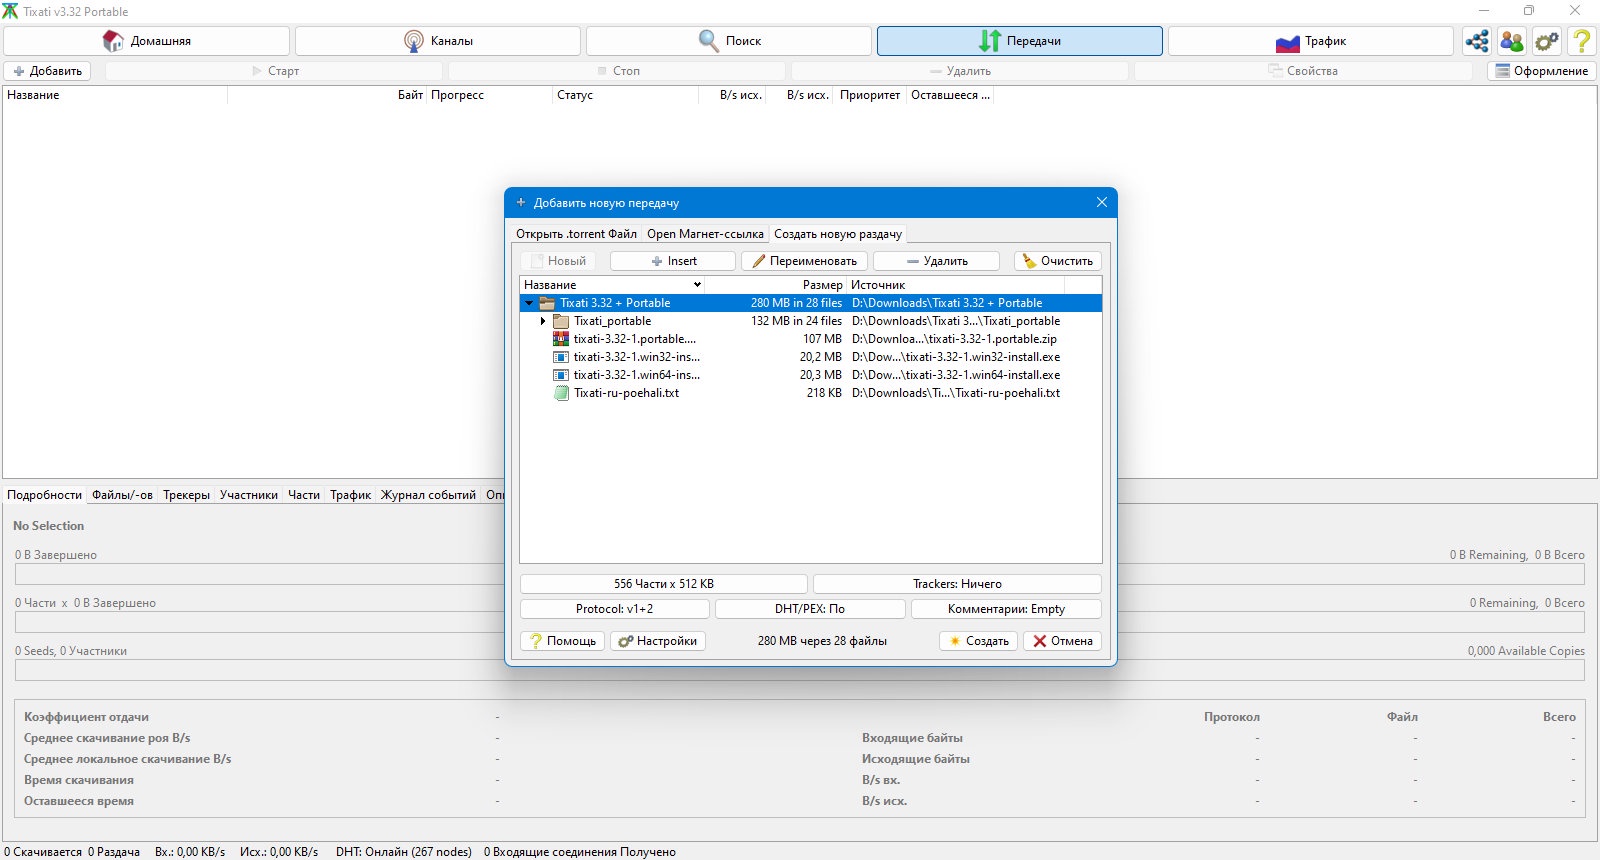The width and height of the screenshot is (1600, 860).
Task: Open the Трафик traffic tab
Action: coord(1311,41)
